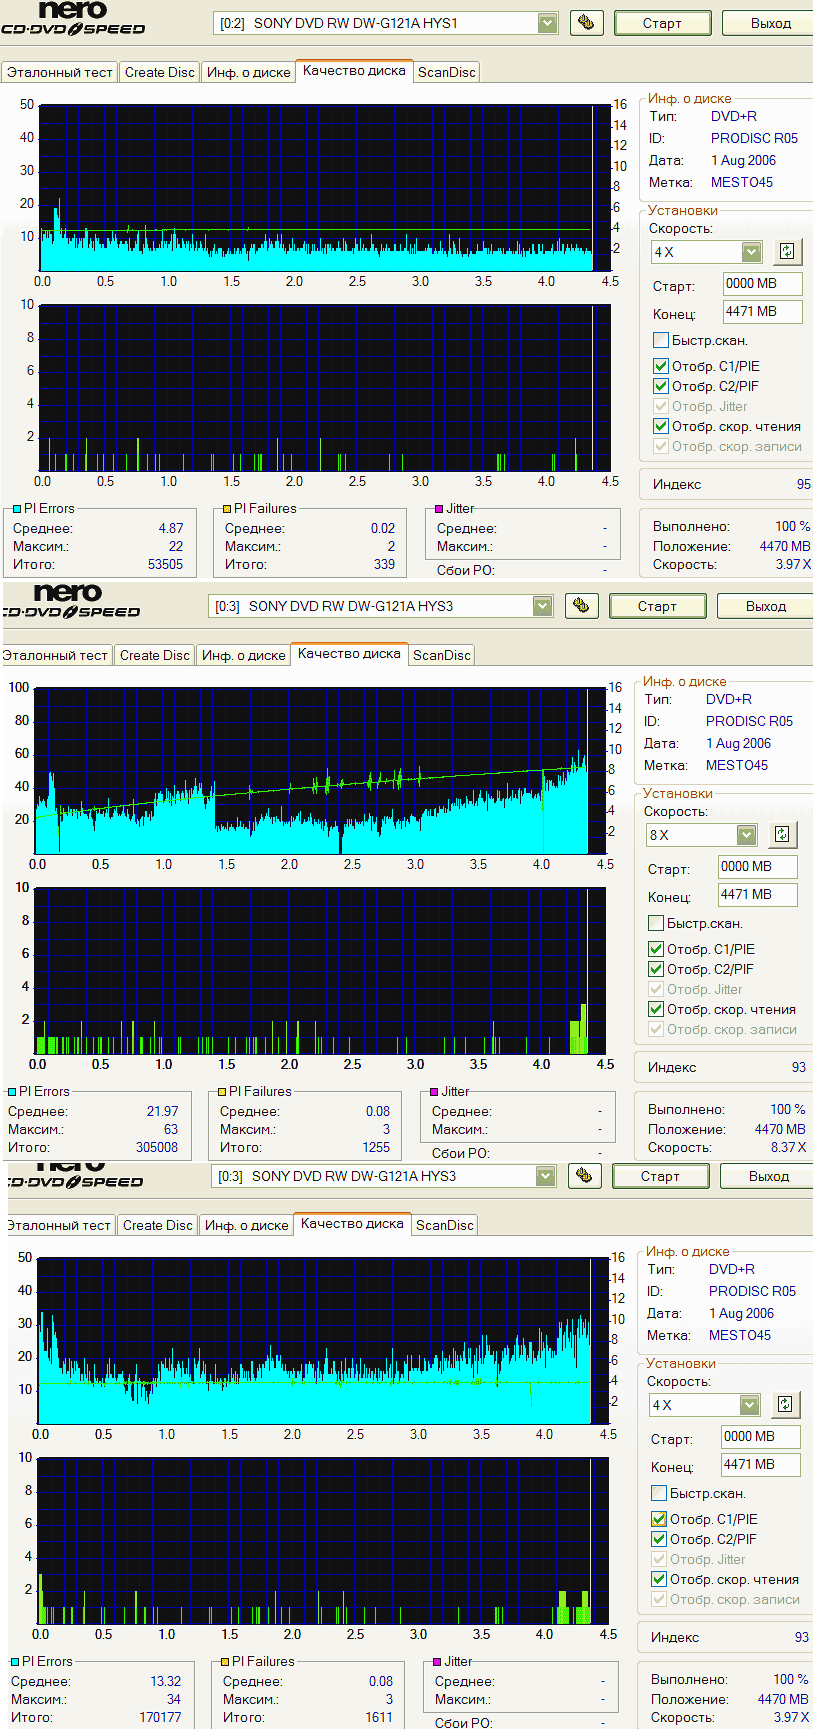Viewport: 813px width, 1729px height.
Task: Click the options icon in the middle window's toolbar
Action: click(581, 606)
